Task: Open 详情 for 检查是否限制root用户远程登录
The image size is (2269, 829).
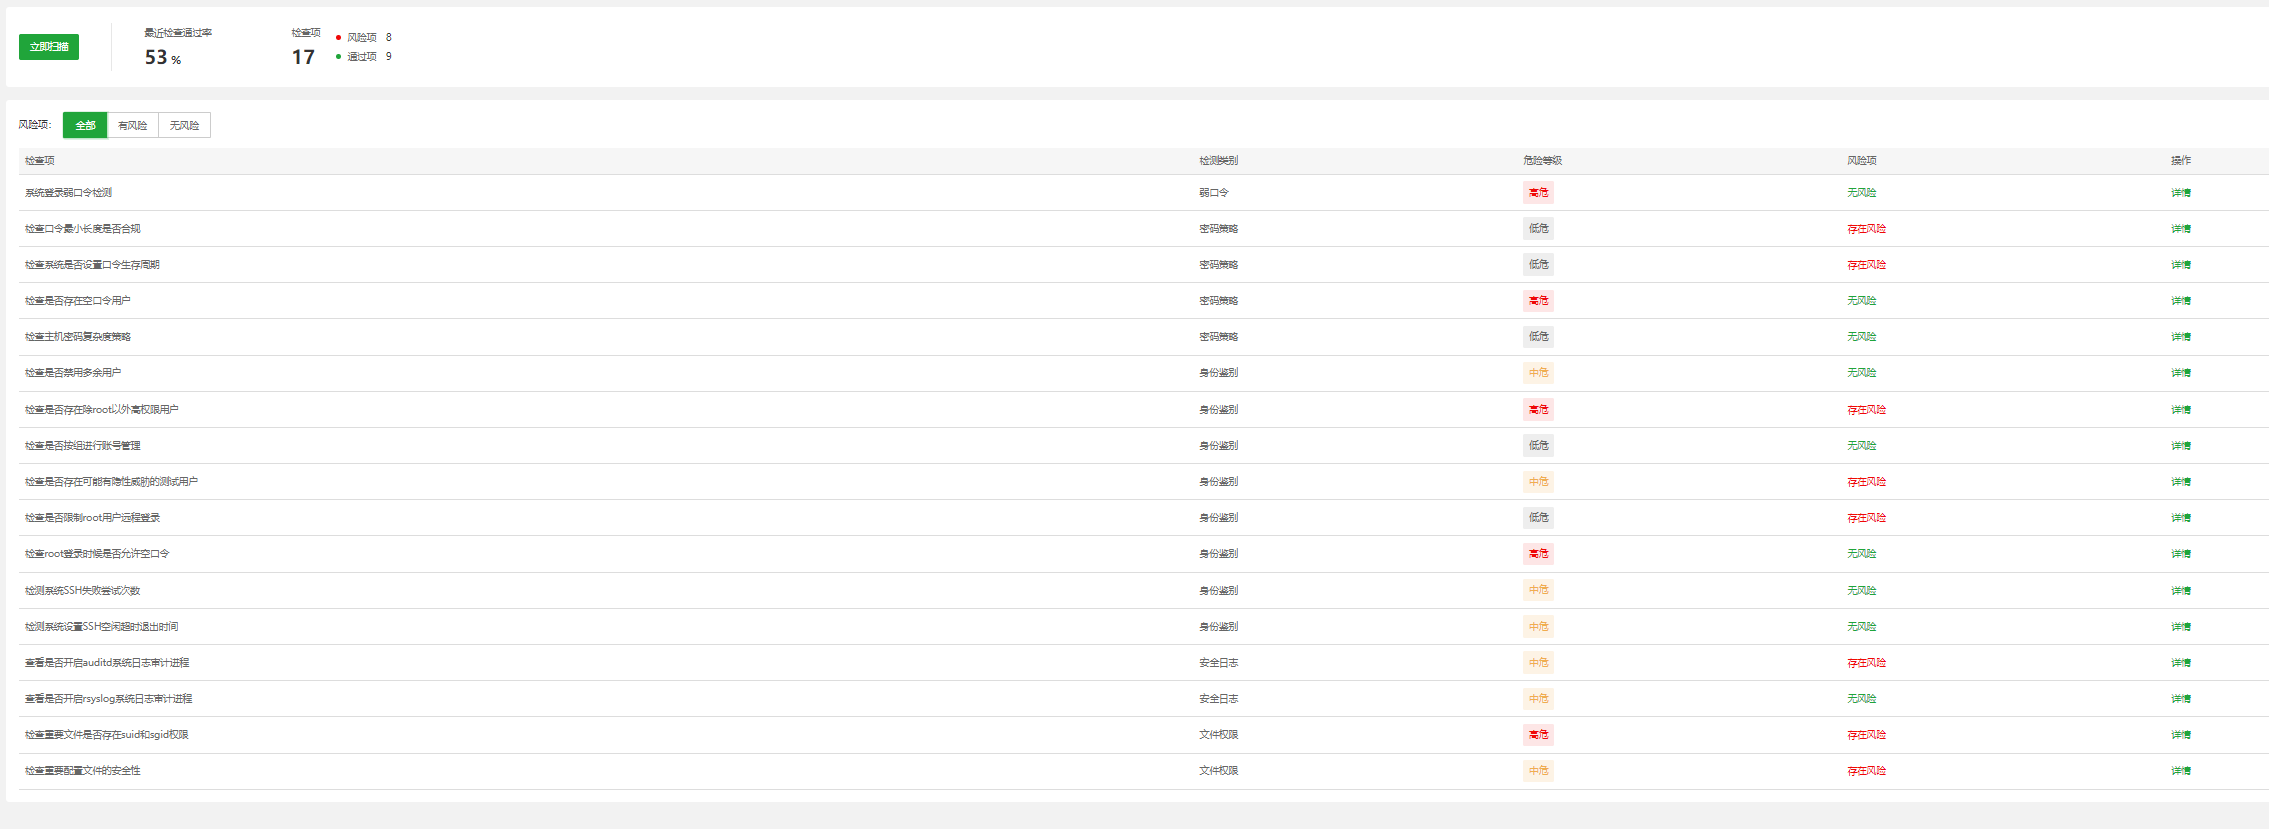Action: (x=2181, y=518)
